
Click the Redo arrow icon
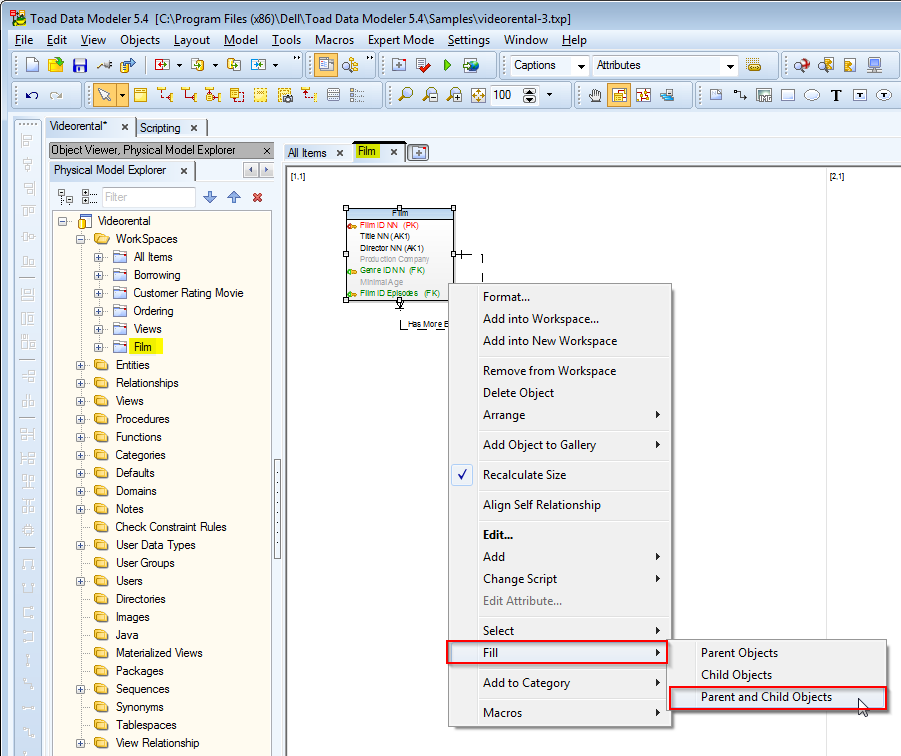pos(56,95)
